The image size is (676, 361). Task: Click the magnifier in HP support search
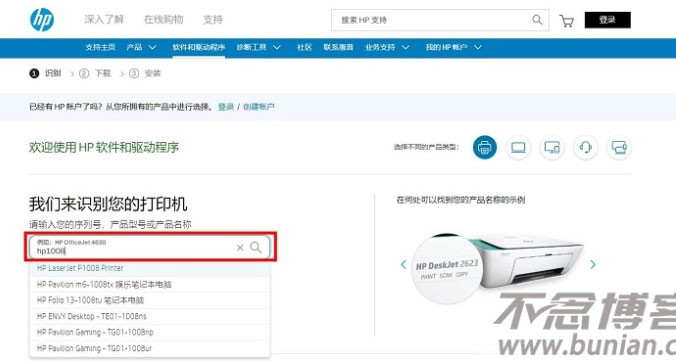pos(537,19)
